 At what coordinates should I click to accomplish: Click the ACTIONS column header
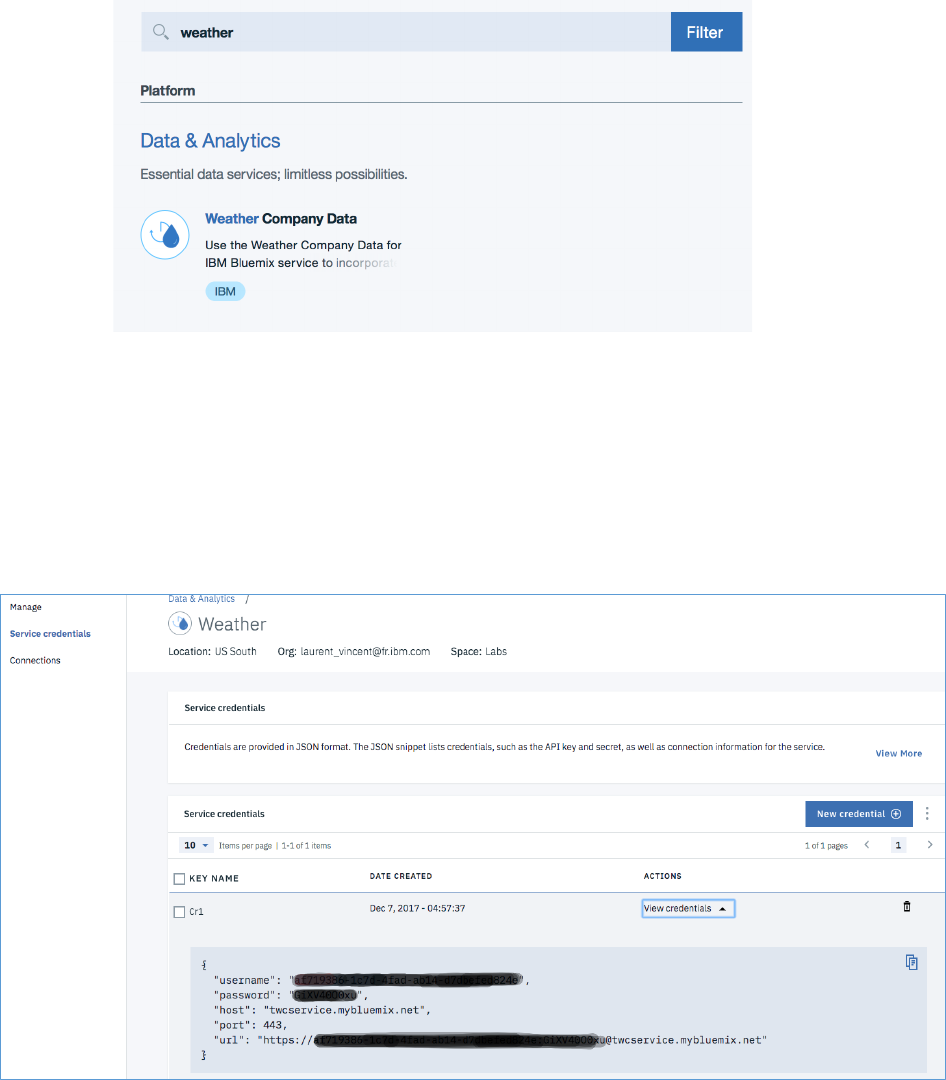pyautogui.click(x=663, y=876)
